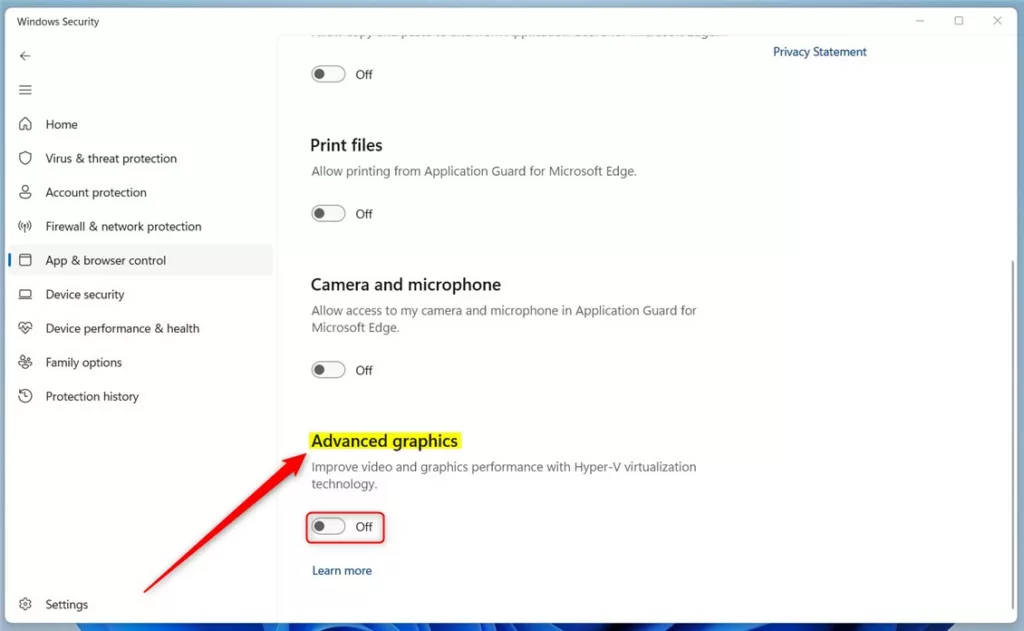Click the Firewall & network protection antenna icon
The height and width of the screenshot is (631, 1024).
25,226
